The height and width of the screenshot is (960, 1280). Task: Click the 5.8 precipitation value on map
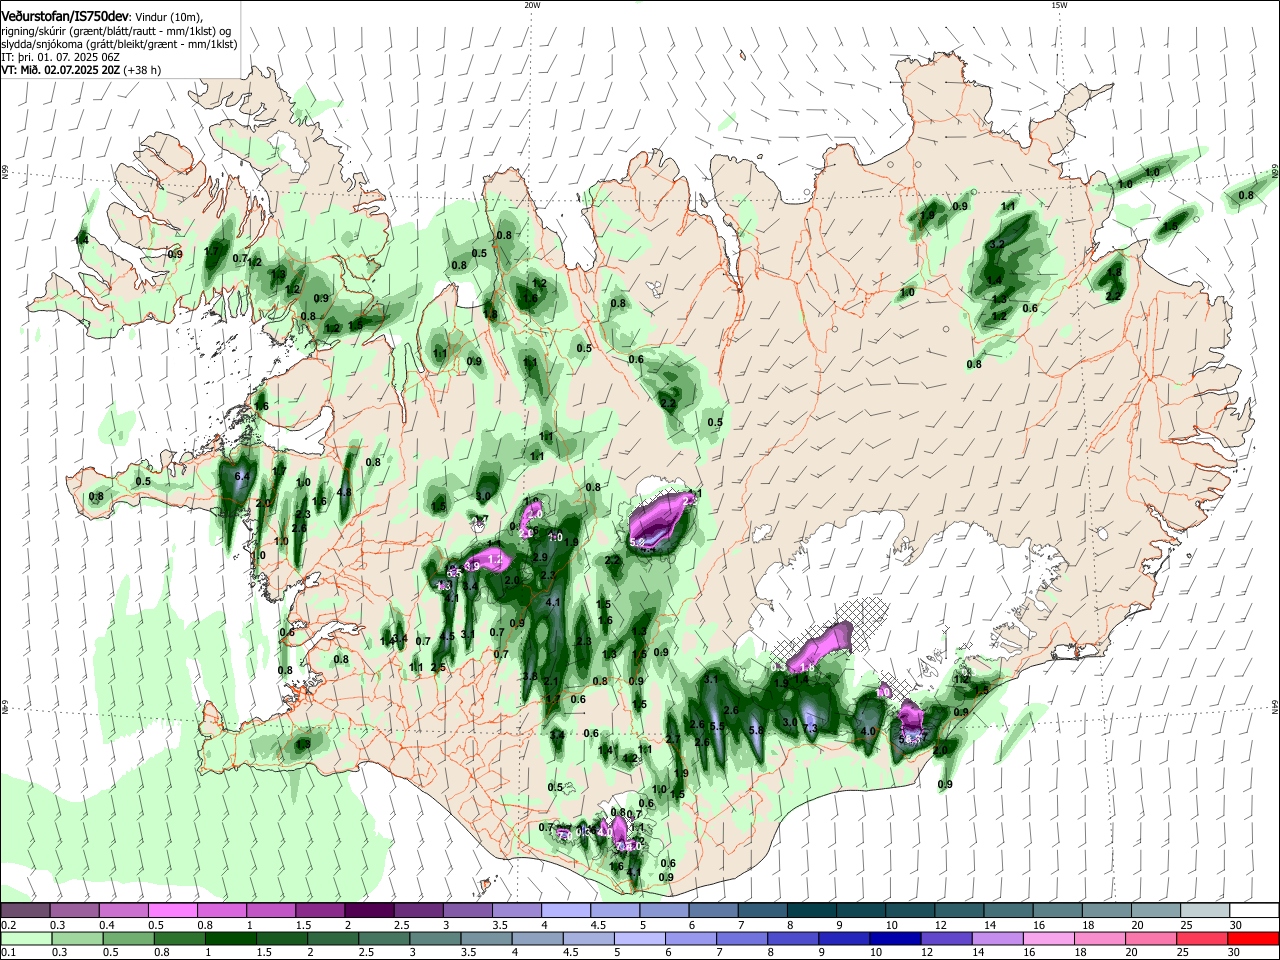pos(756,731)
